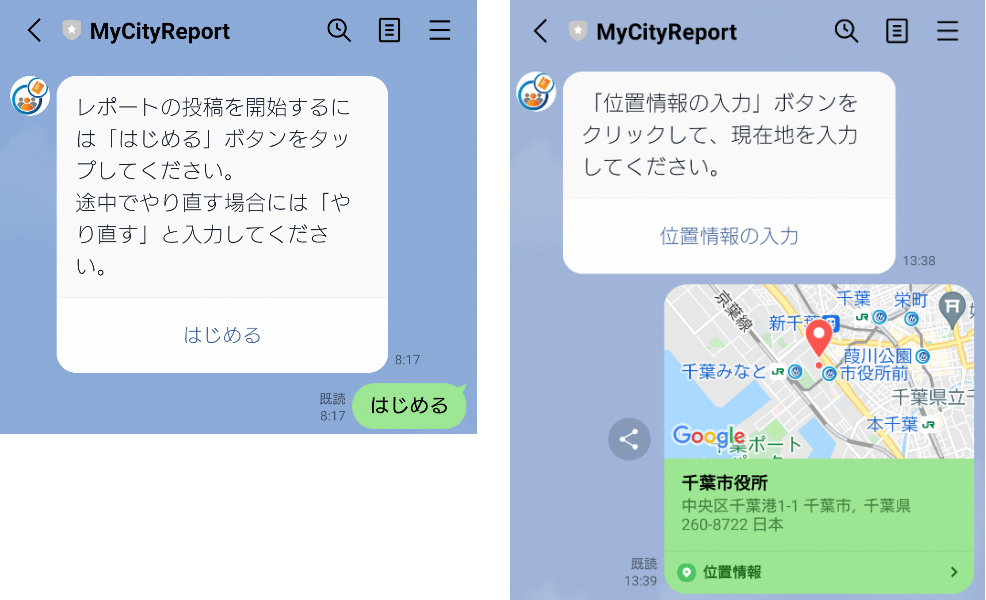Screen dimensions: 986x600
Task: Tap 千葉みなと station label on map
Action: (x=724, y=371)
